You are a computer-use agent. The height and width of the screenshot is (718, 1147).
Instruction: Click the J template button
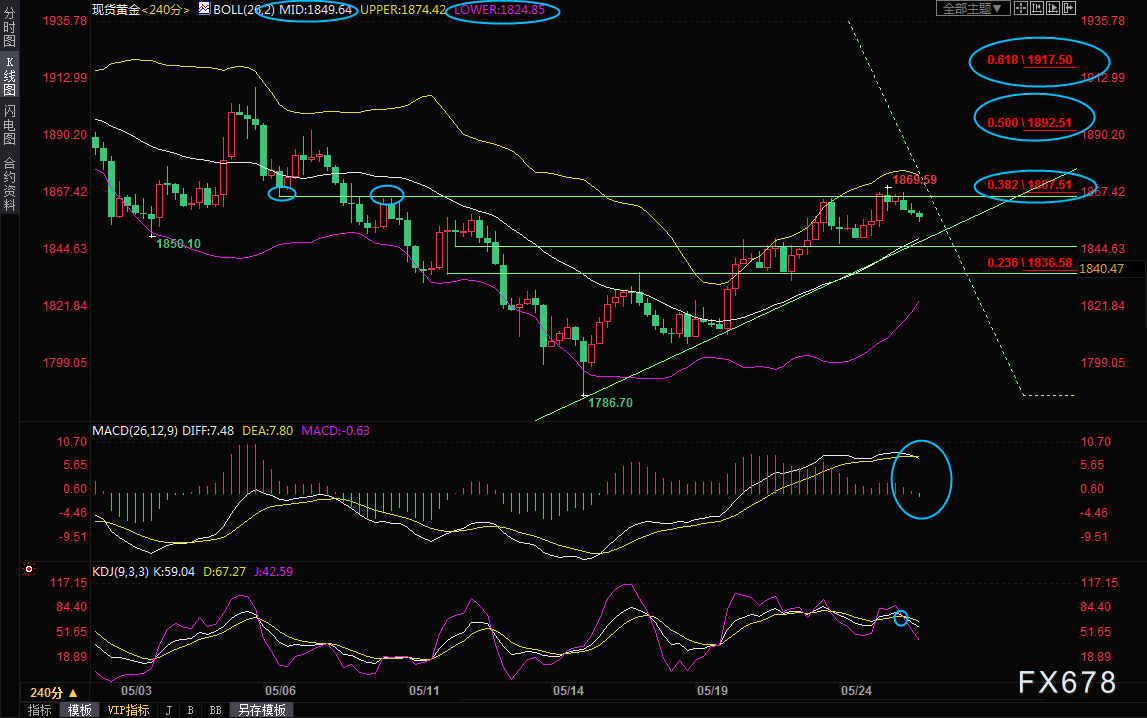[x=168, y=710]
